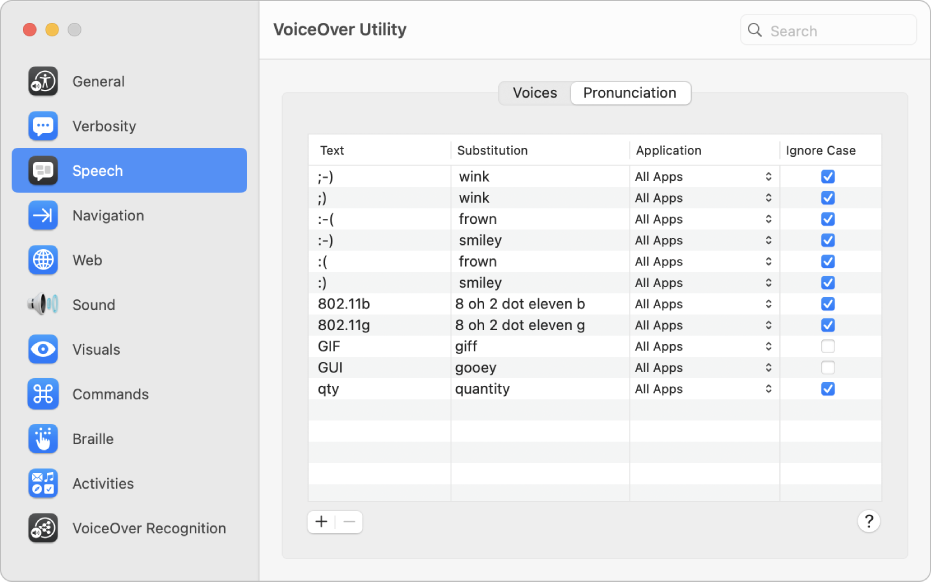
Task: Click the Braille hand icon
Action: click(43, 439)
